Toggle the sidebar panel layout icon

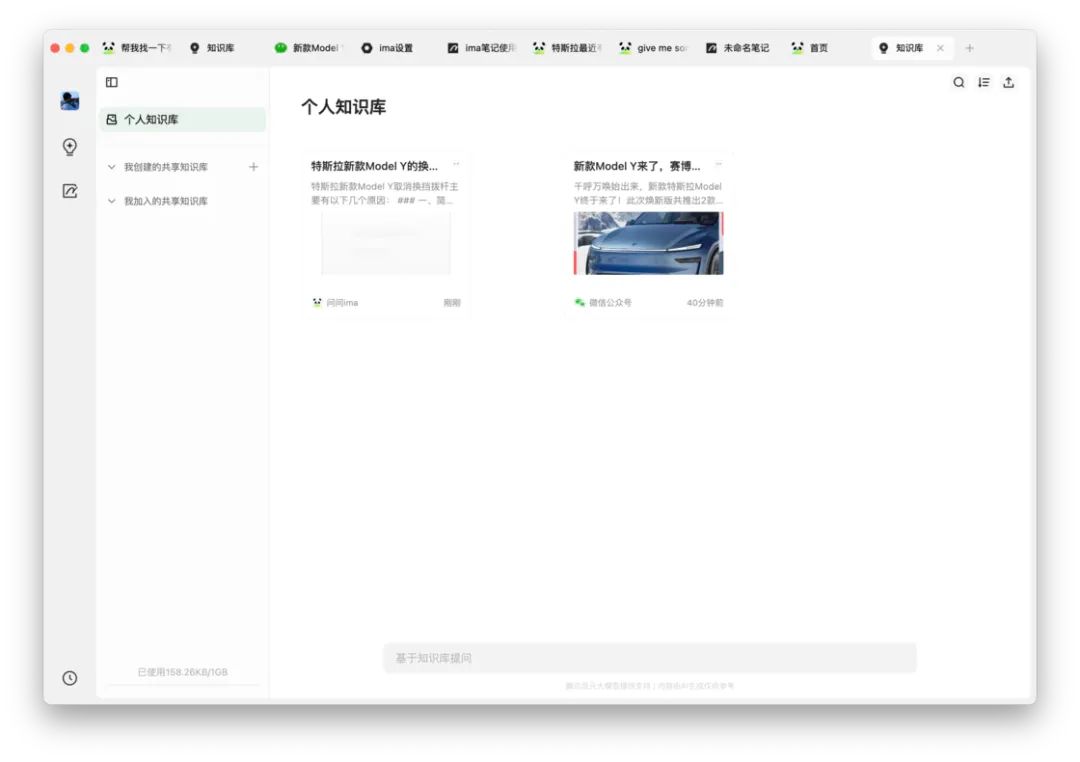pyautogui.click(x=112, y=82)
